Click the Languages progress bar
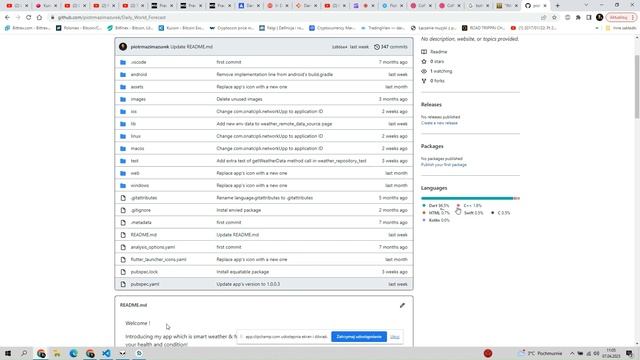The width and height of the screenshot is (640, 360). (470, 198)
